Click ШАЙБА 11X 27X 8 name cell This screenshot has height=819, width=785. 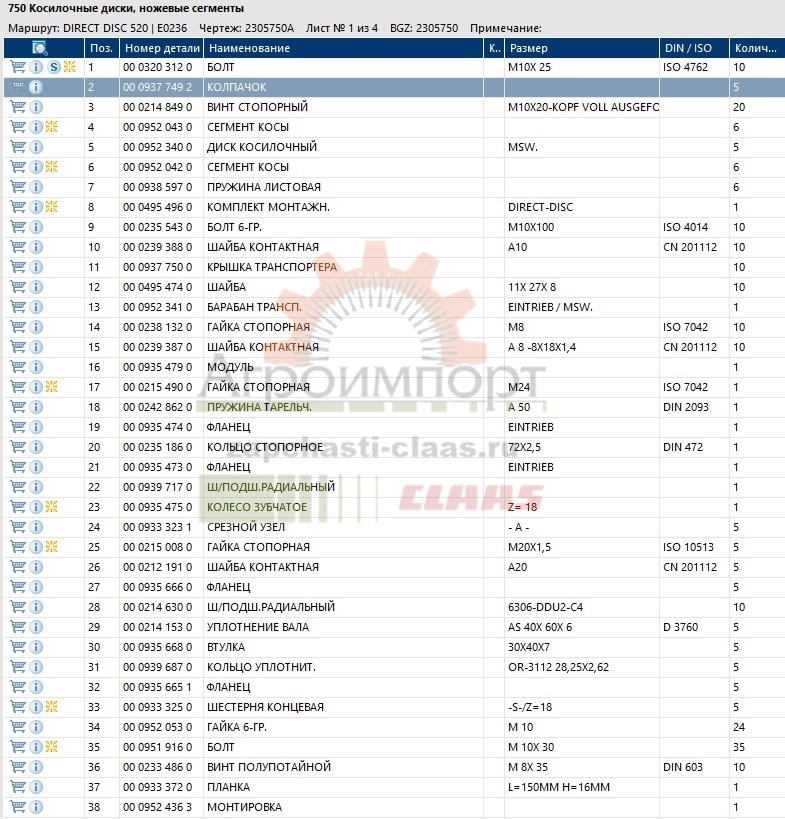(x=226, y=287)
